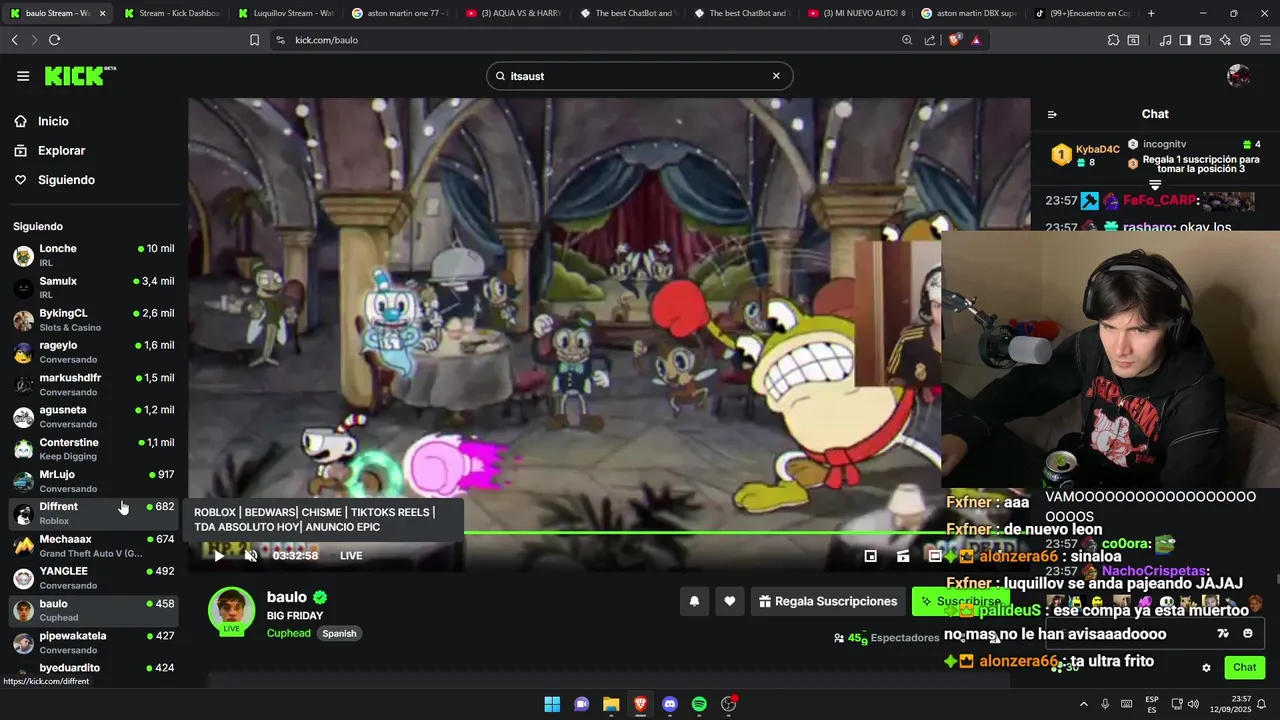Open the browser main menu
The width and height of the screenshot is (1280, 720).
(x=1265, y=40)
